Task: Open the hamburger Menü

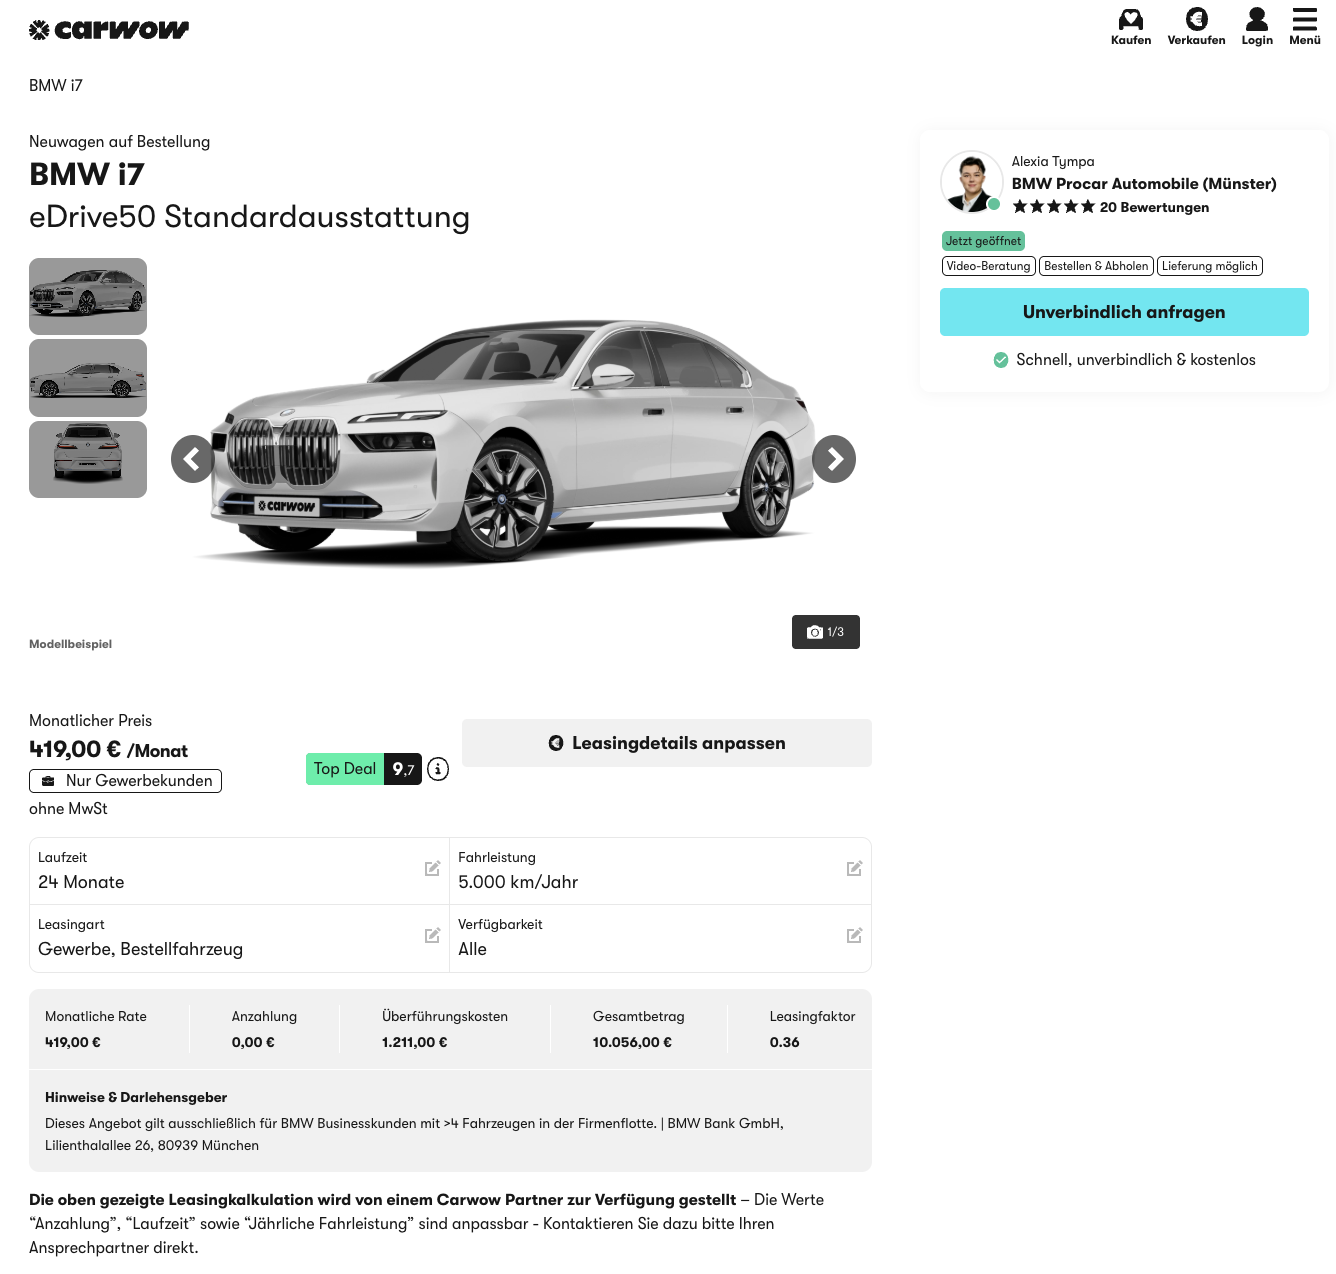Action: [x=1304, y=27]
